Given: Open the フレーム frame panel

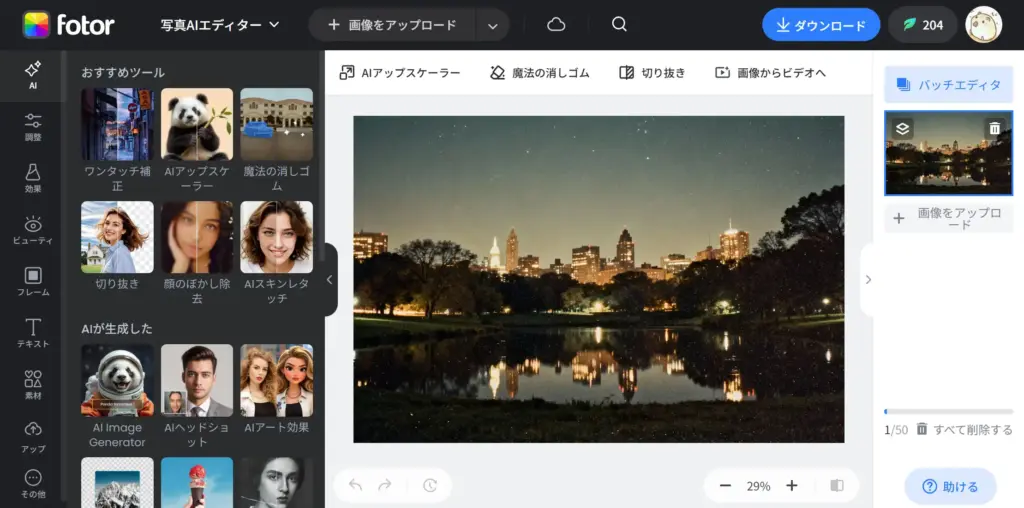Looking at the screenshot, I should pos(33,281).
